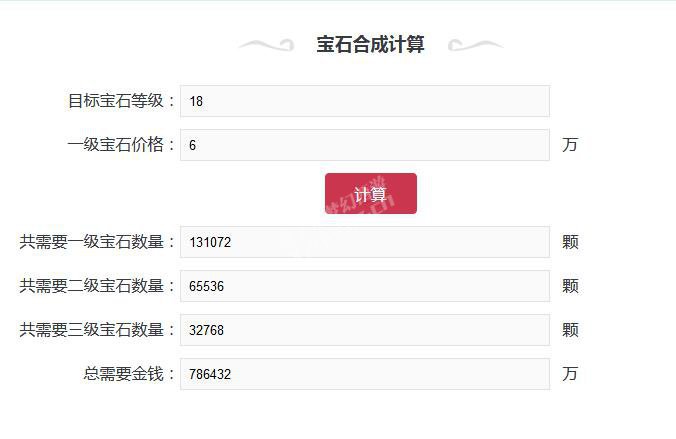Click the 颗 unit beside 131072

coord(570,242)
